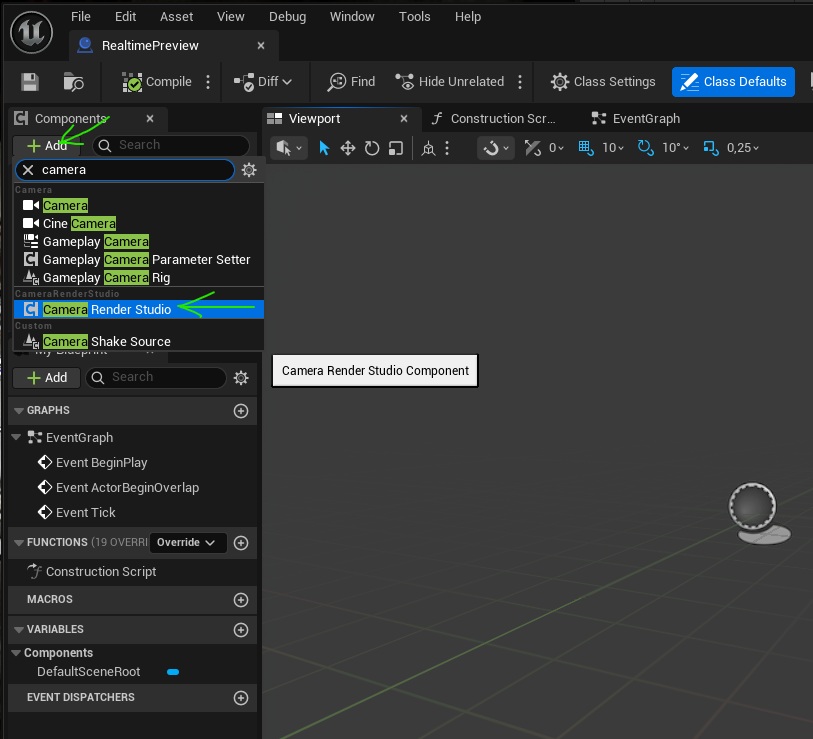This screenshot has height=739, width=813.
Task: Open rotation snap 10° dropdown
Action: (676, 148)
